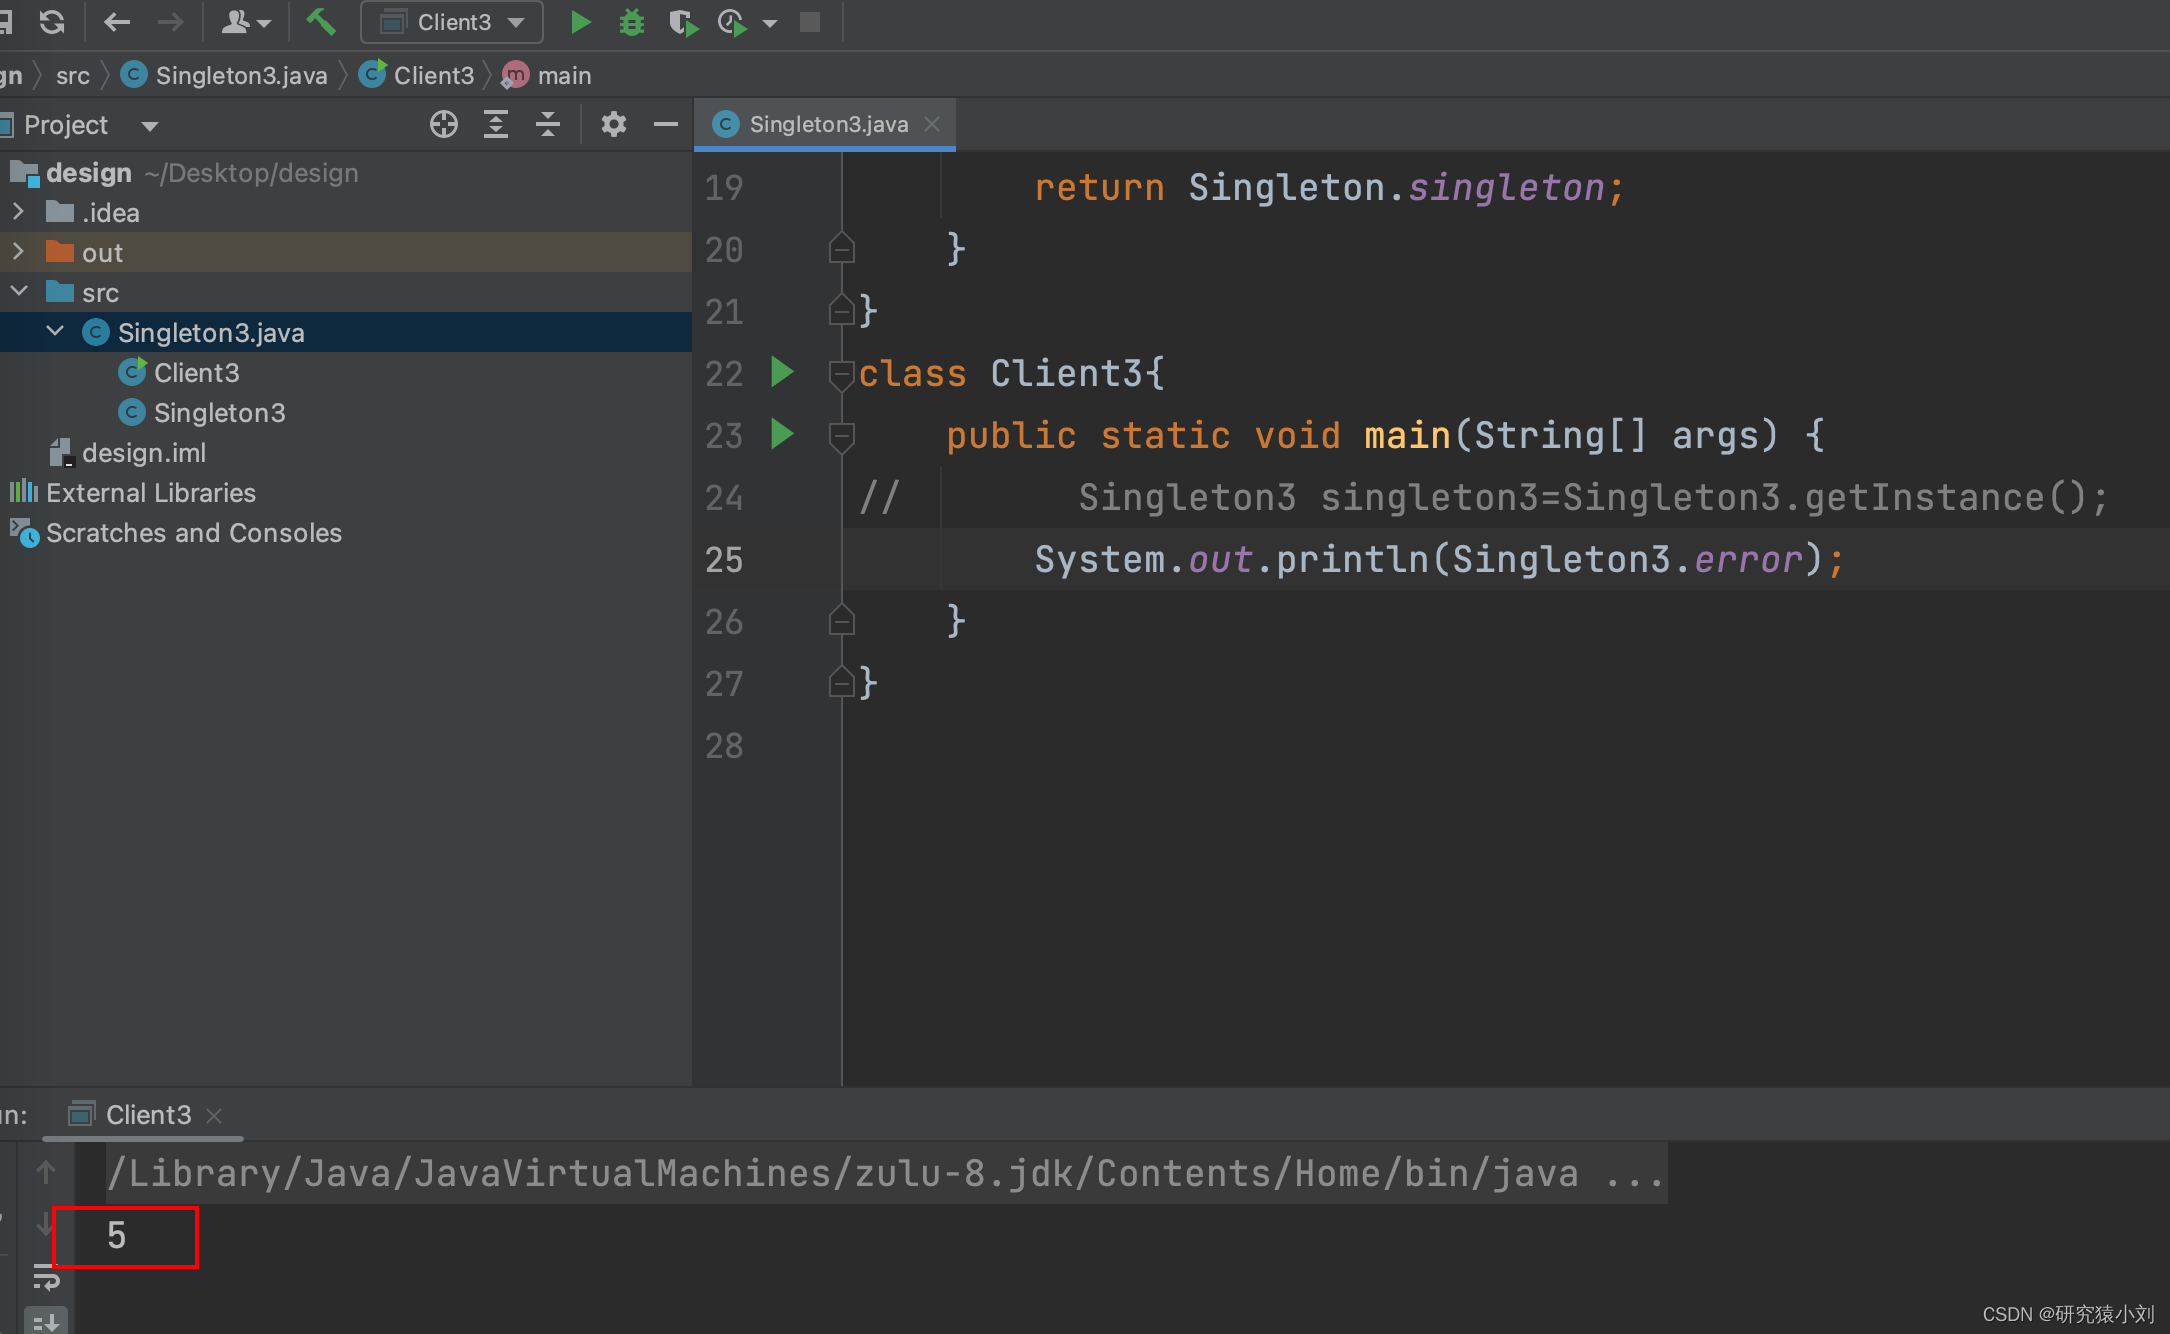Navigate forward with the right arrow

pos(171,22)
